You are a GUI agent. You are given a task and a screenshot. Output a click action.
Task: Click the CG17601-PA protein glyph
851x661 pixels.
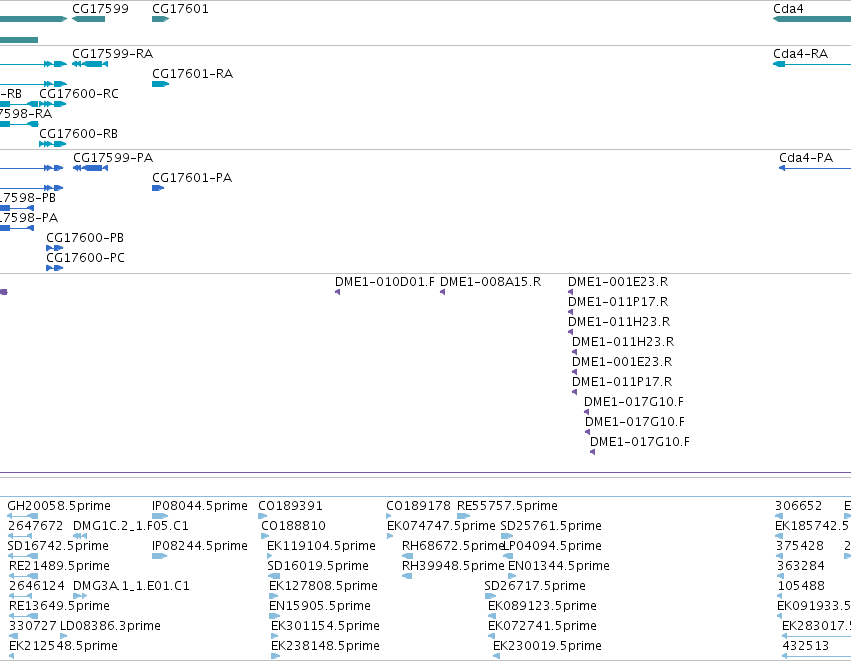click(158, 188)
